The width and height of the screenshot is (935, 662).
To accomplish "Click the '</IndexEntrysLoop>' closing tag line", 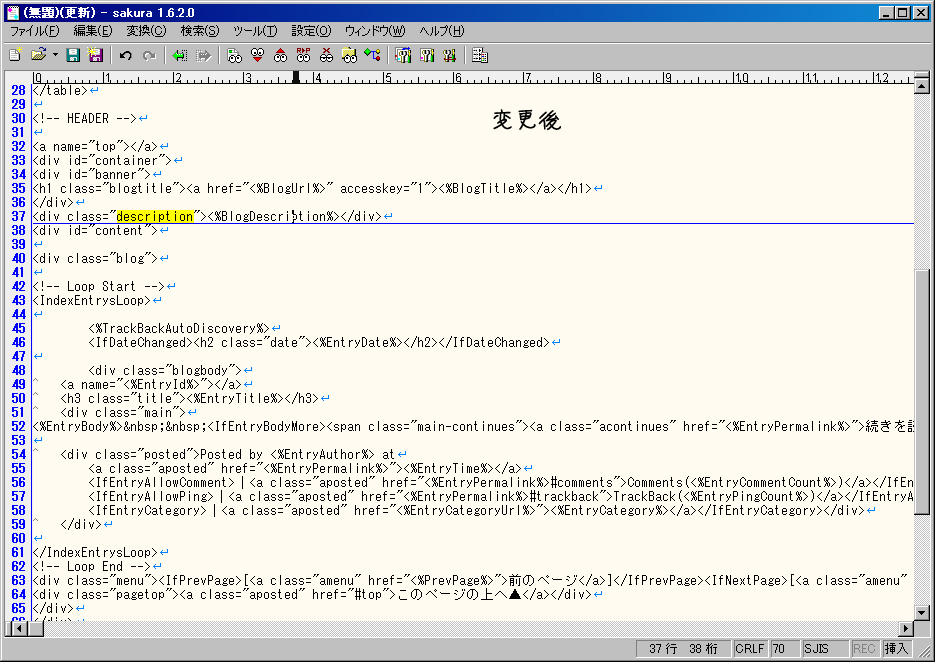I will pyautogui.click(x=95, y=552).
